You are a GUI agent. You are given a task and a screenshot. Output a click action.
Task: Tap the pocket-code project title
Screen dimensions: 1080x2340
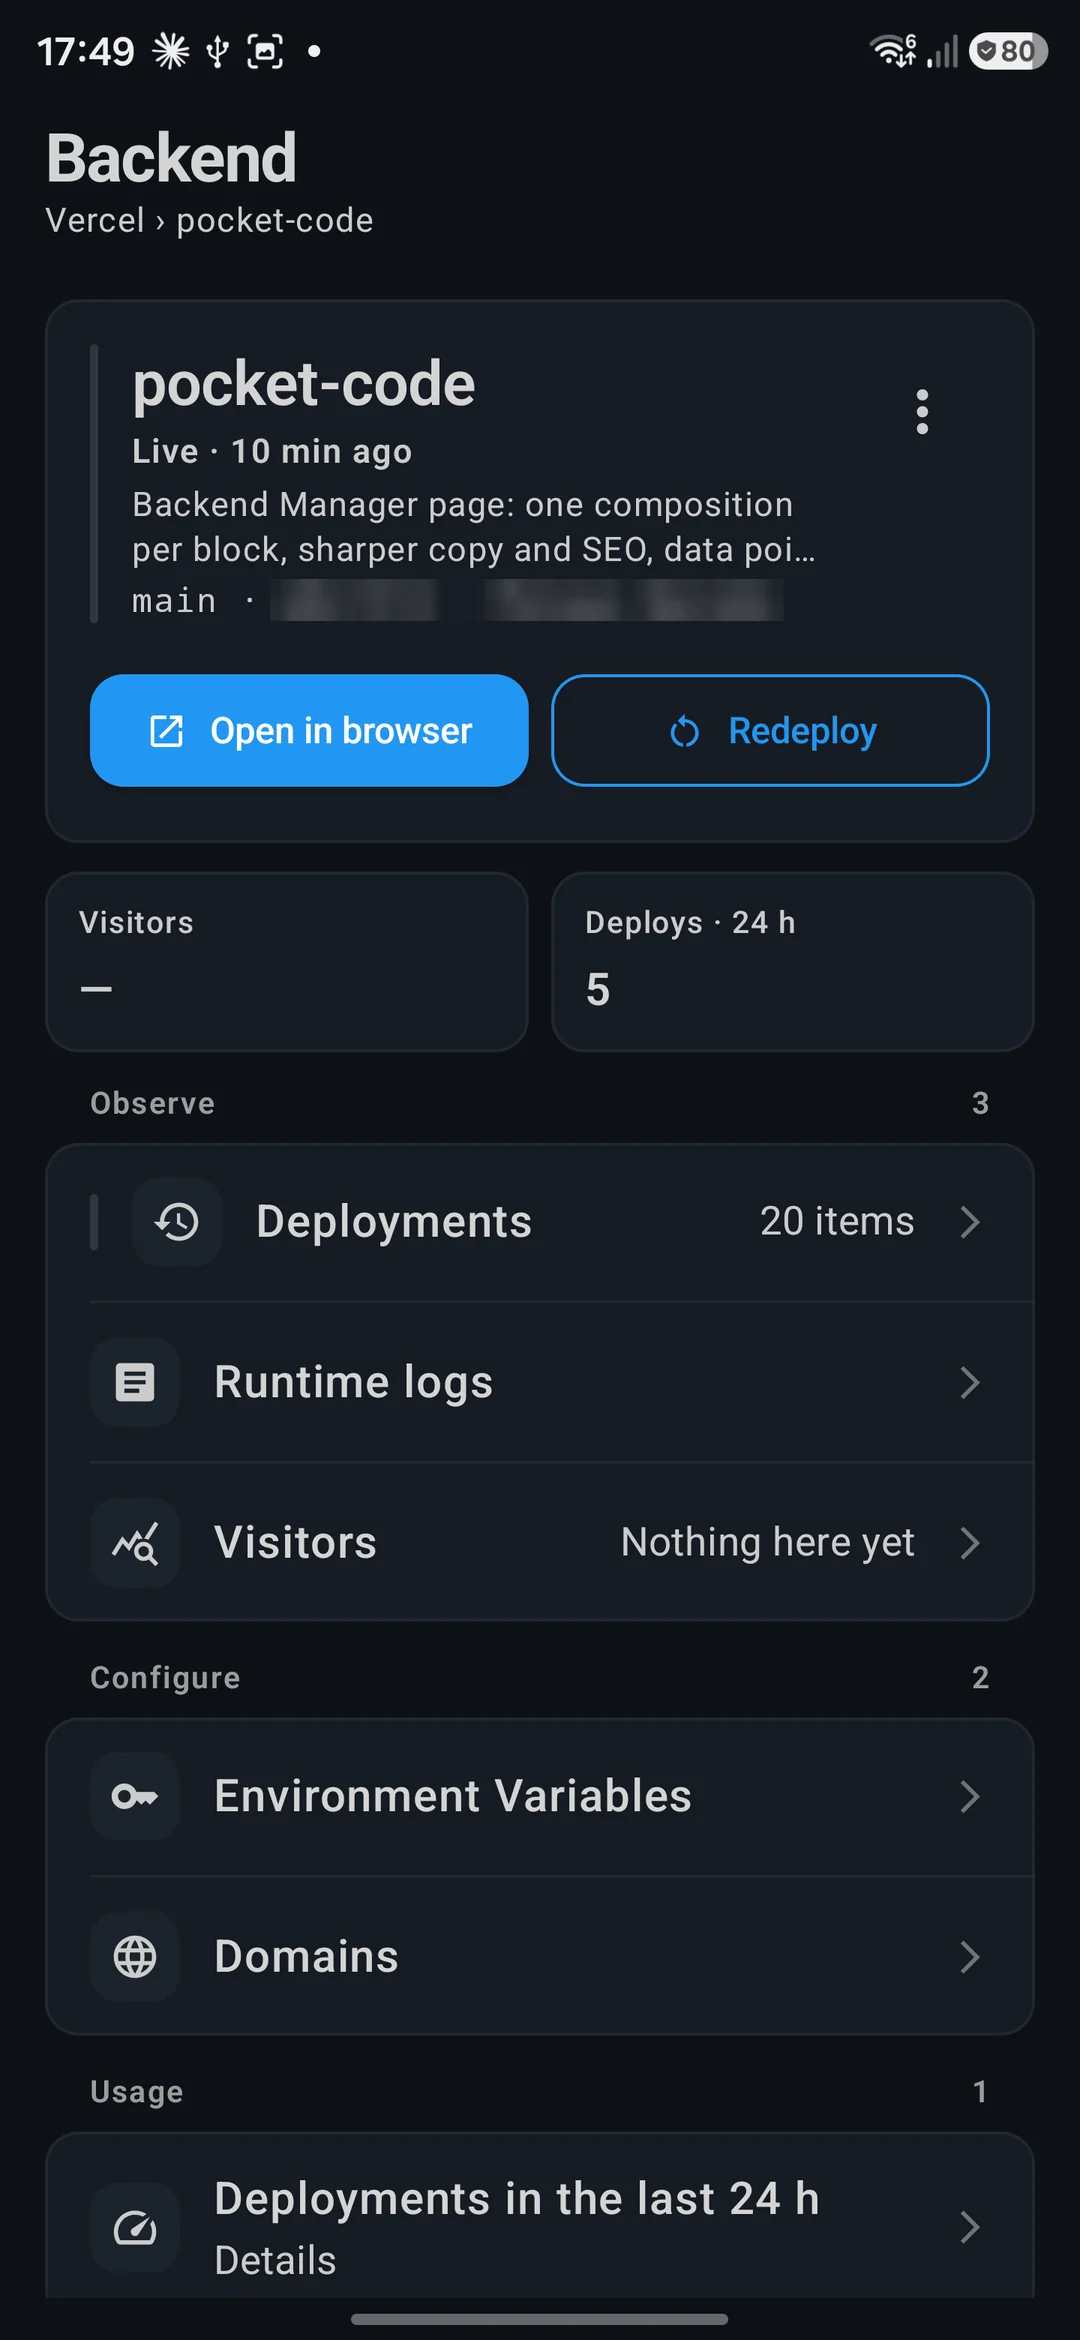point(304,384)
